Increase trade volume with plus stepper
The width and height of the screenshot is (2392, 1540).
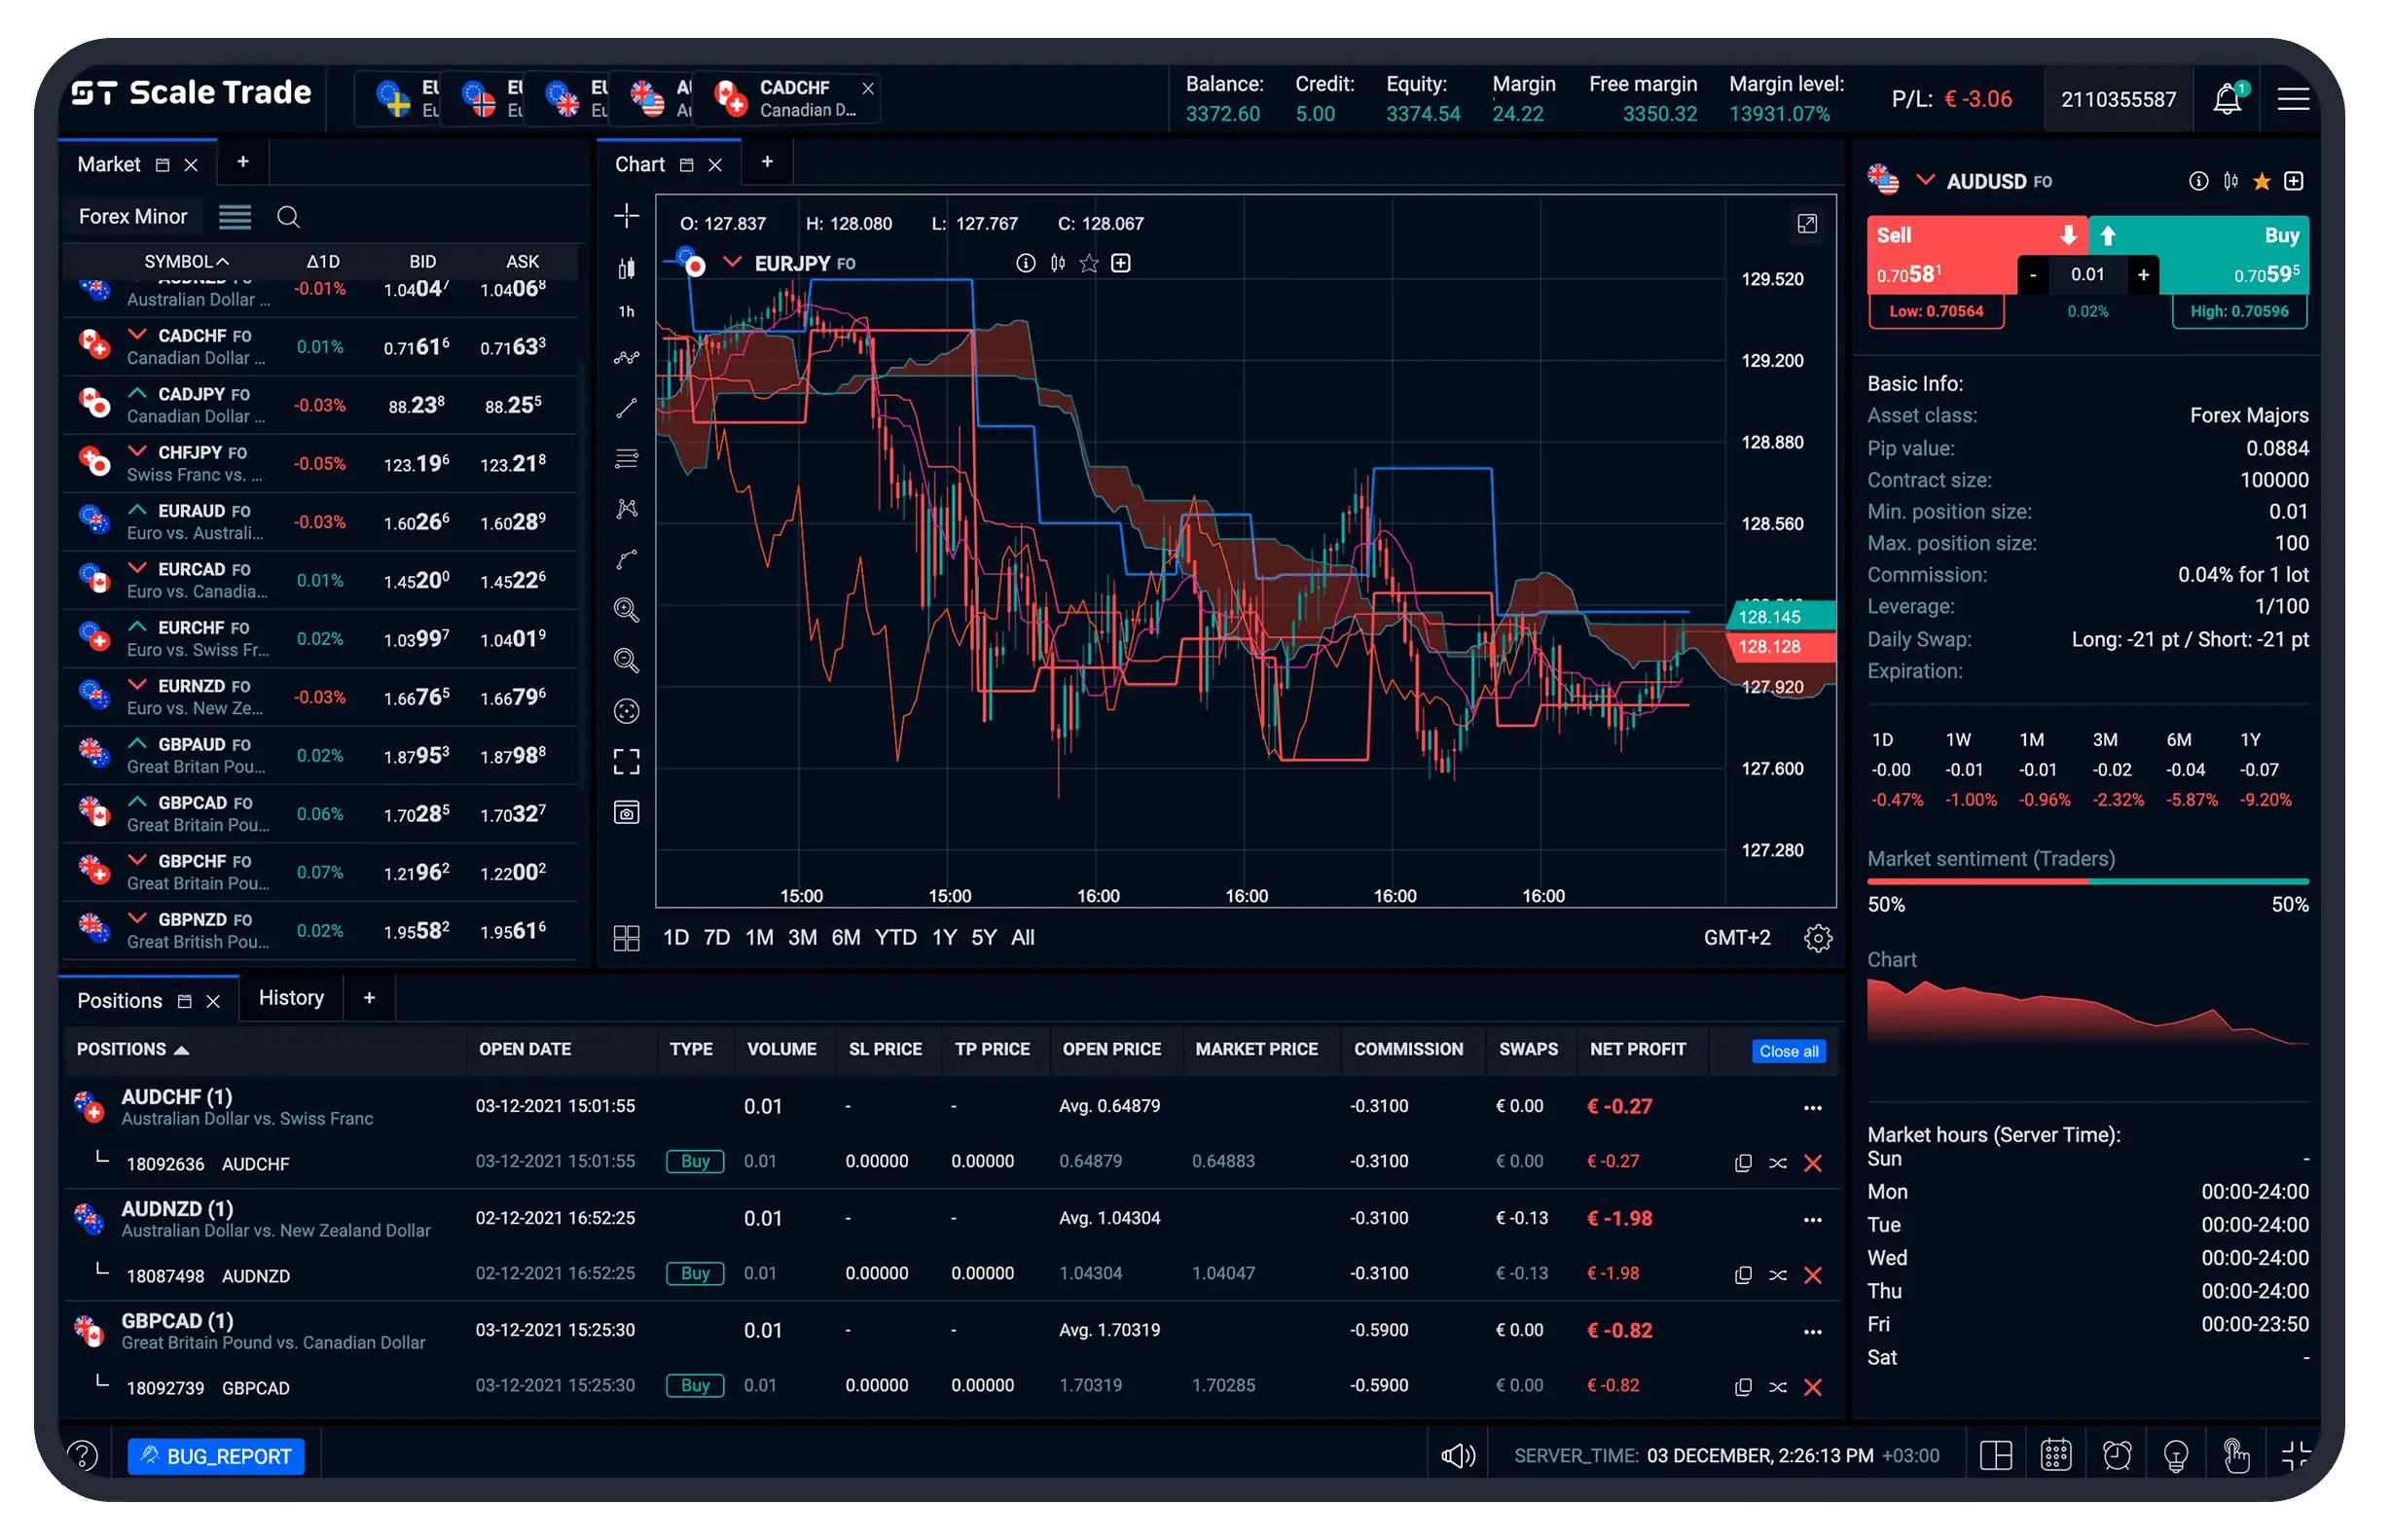coord(2142,275)
